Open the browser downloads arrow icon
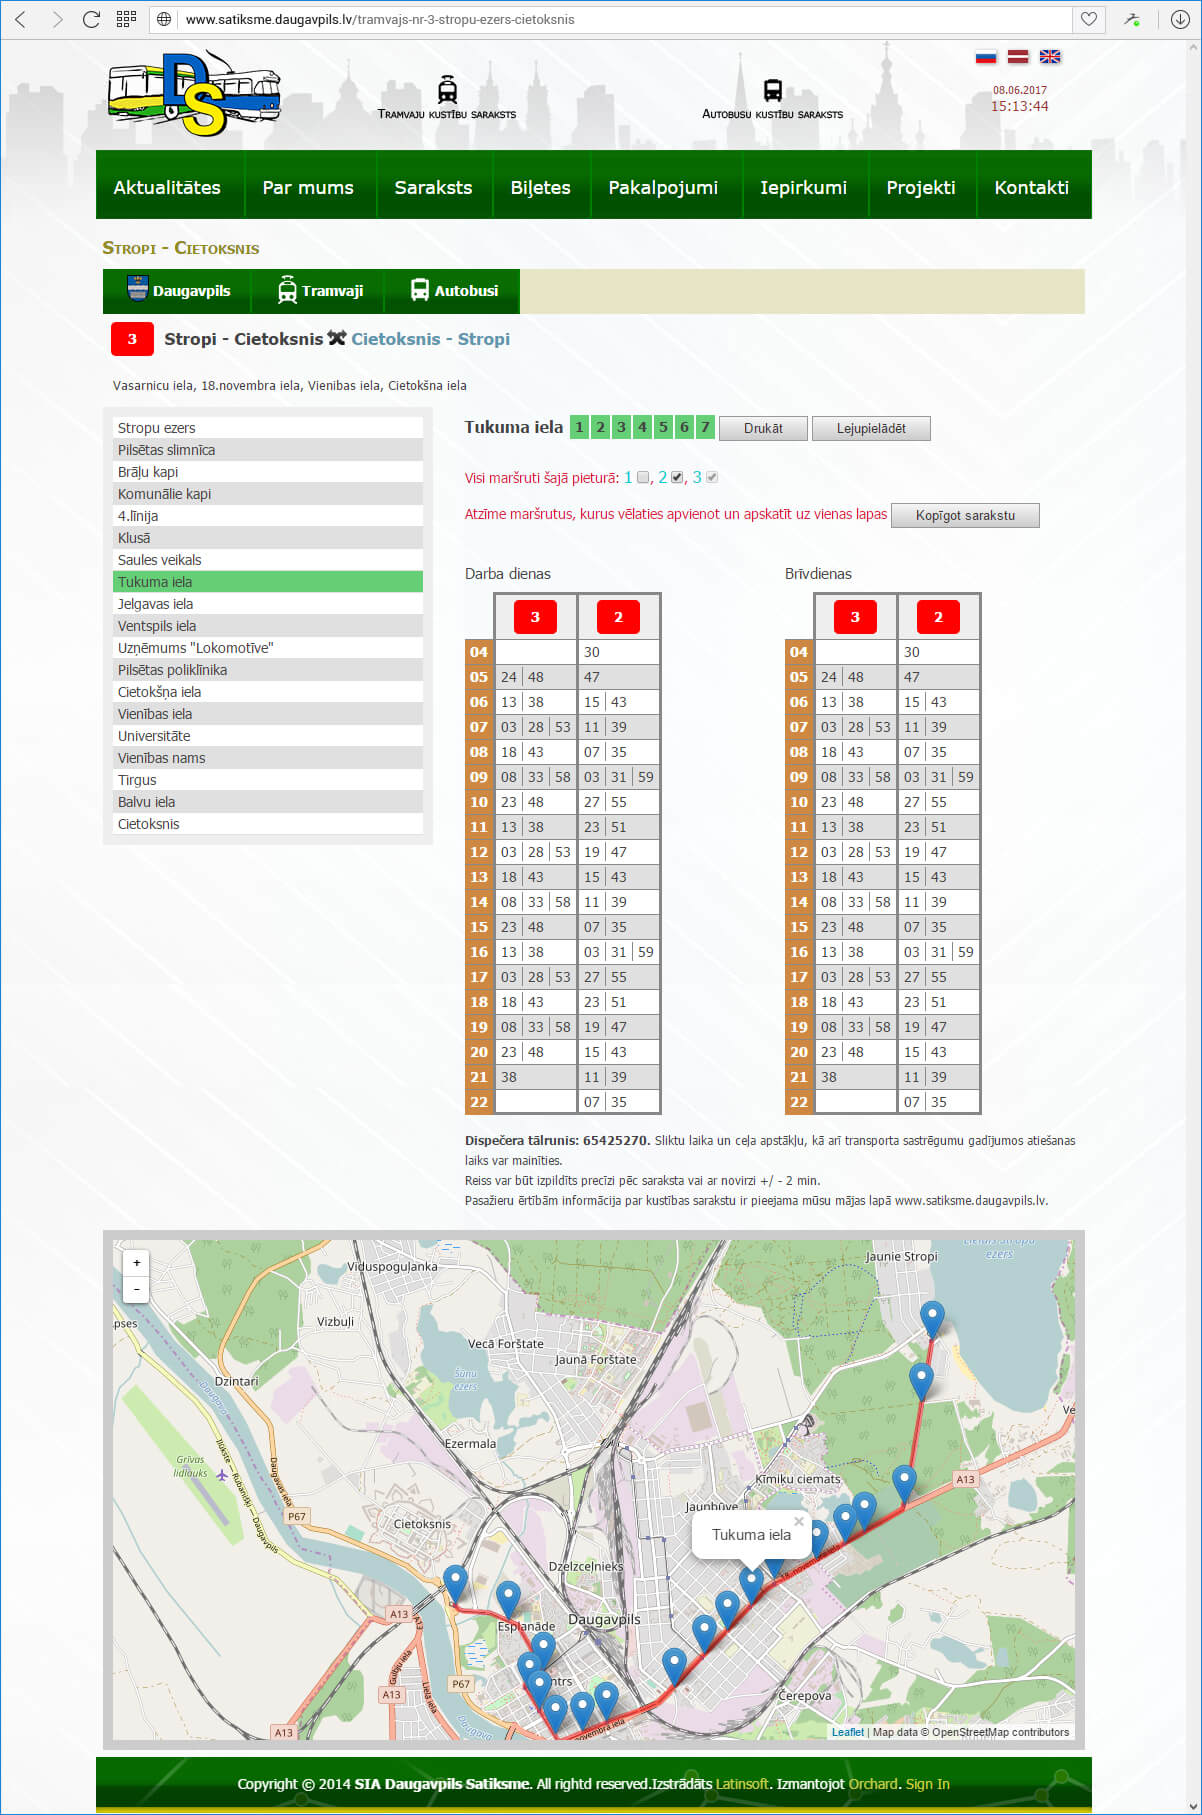 [x=1180, y=19]
